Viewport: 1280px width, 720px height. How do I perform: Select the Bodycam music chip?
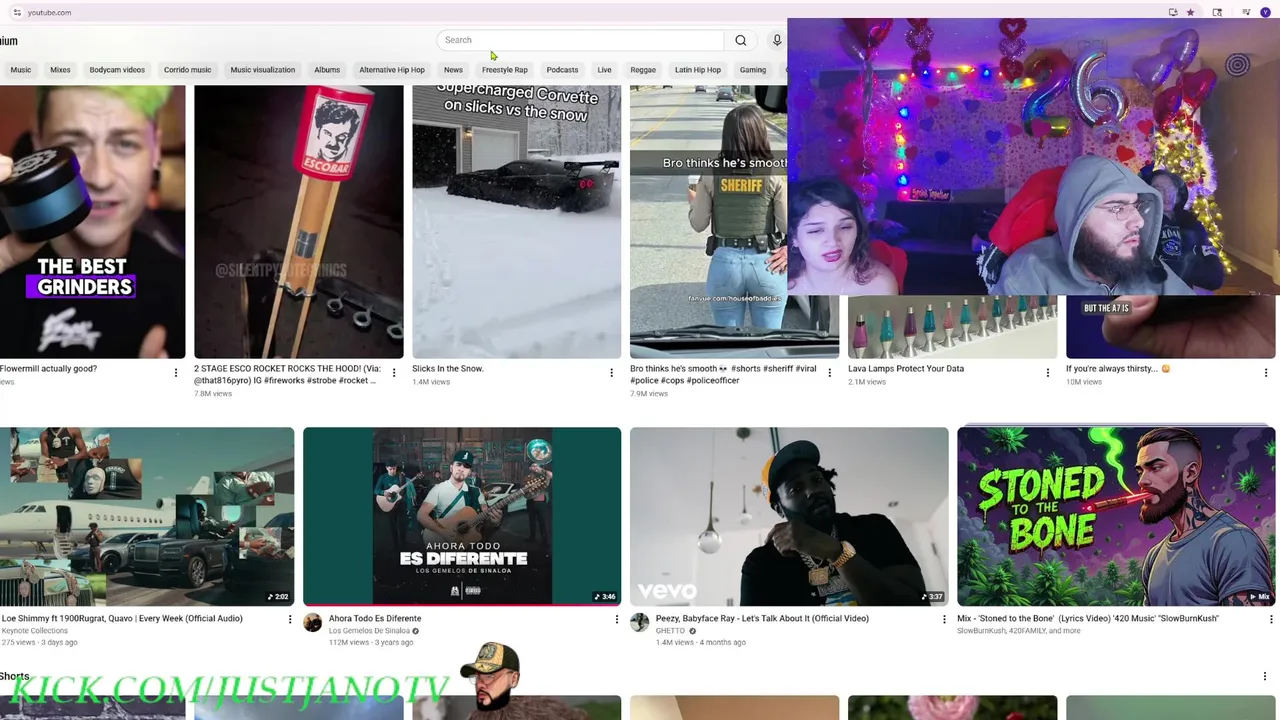pyautogui.click(x=117, y=70)
